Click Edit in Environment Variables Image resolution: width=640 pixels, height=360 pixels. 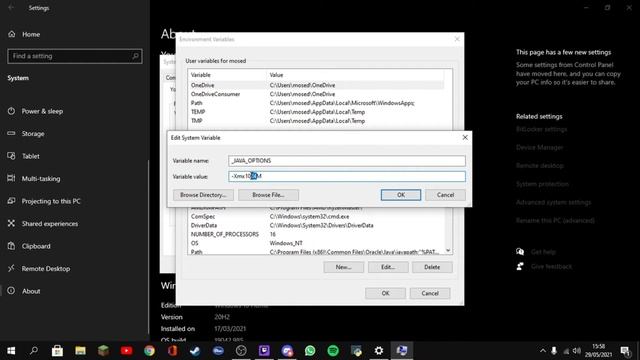pyautogui.click(x=388, y=267)
